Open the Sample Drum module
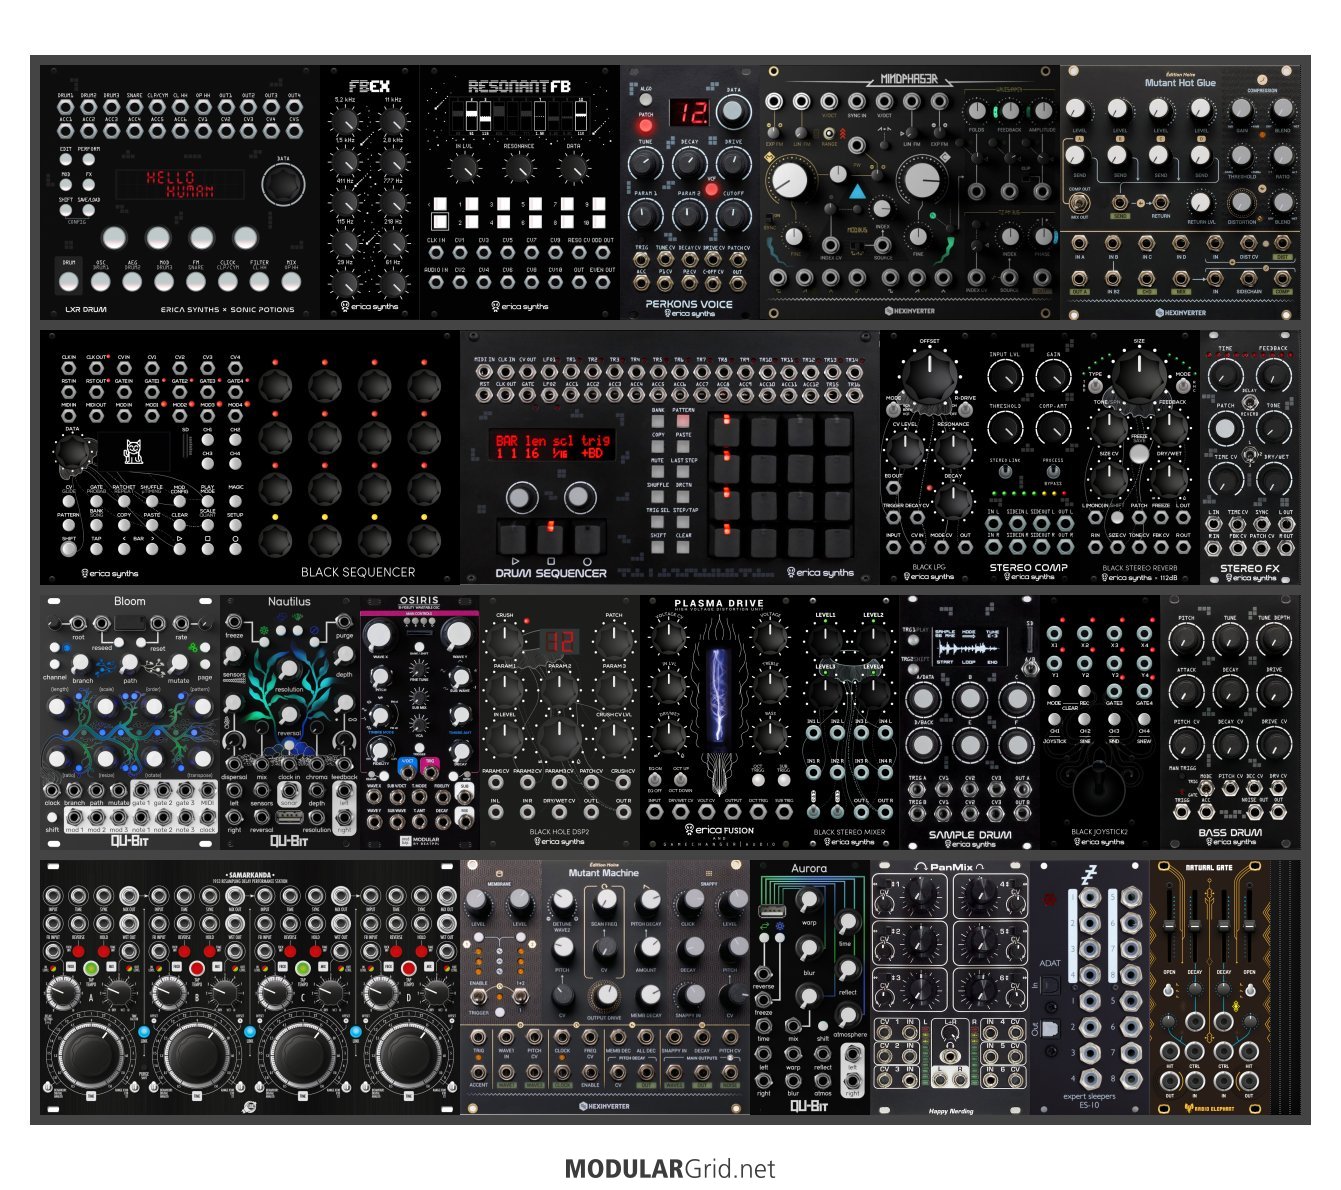The height and width of the screenshot is (1190, 1341). tap(970, 722)
